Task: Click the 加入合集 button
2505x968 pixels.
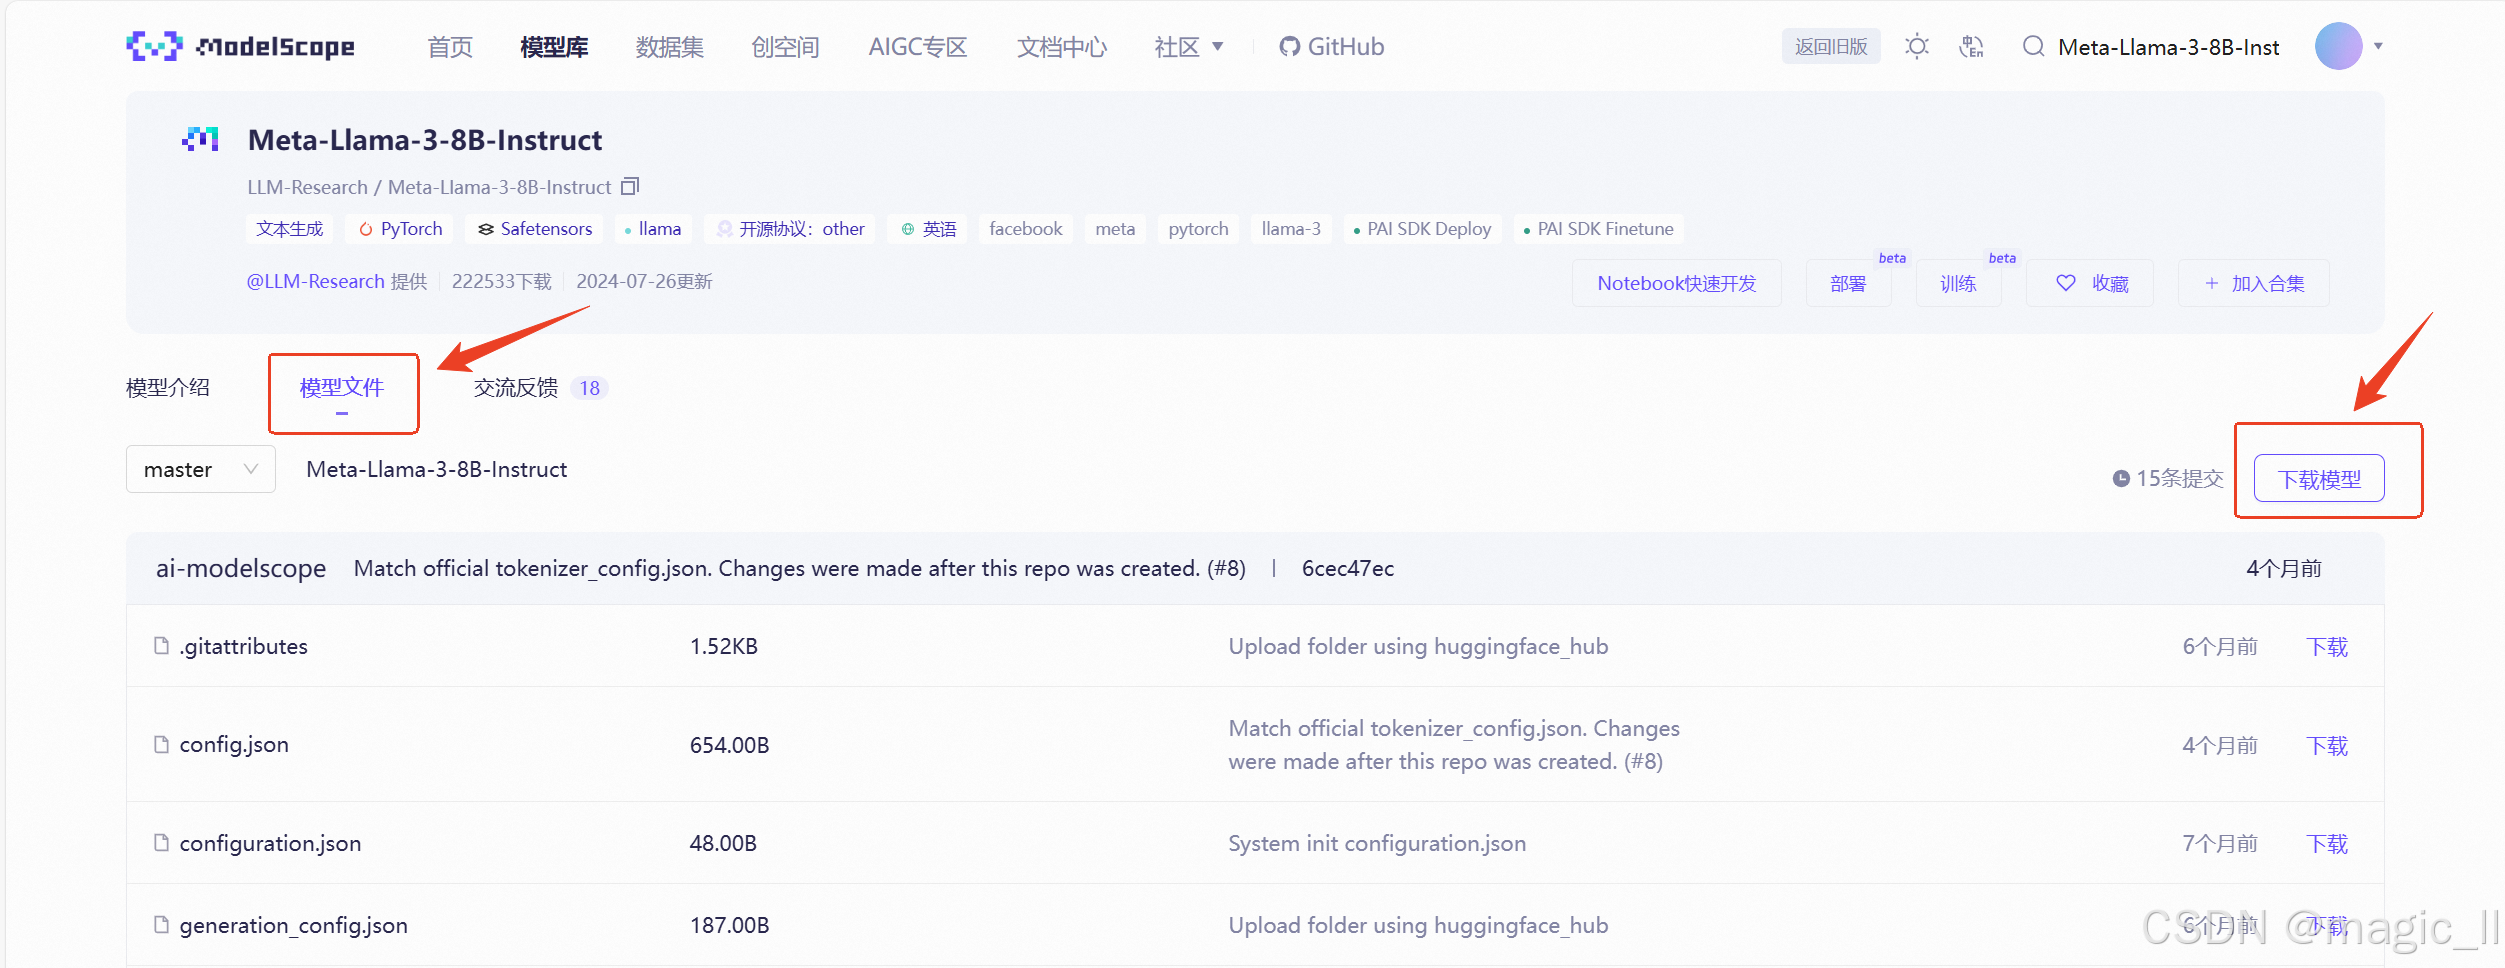Action: tap(2254, 283)
